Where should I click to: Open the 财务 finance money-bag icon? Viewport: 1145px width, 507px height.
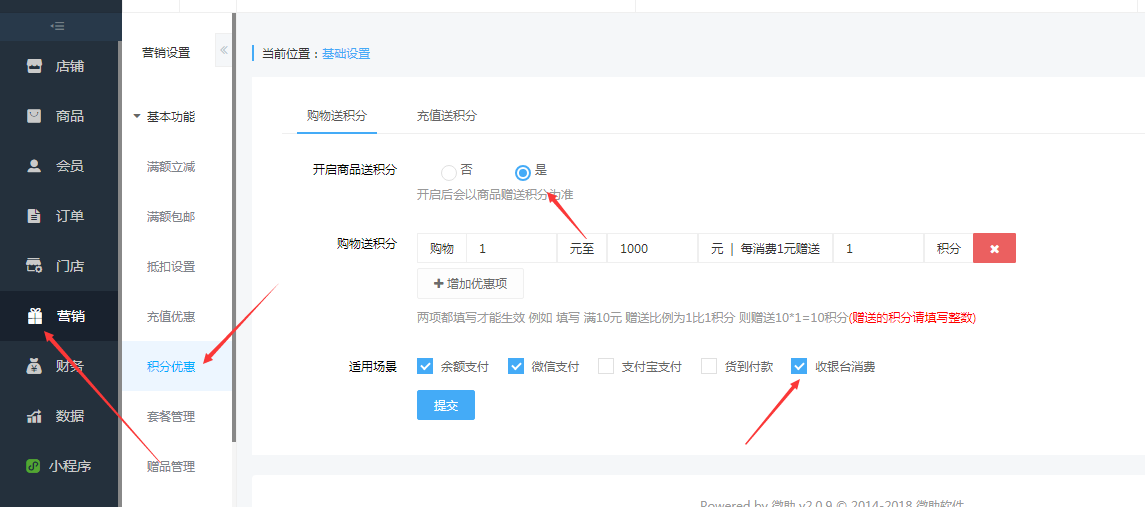(35, 366)
